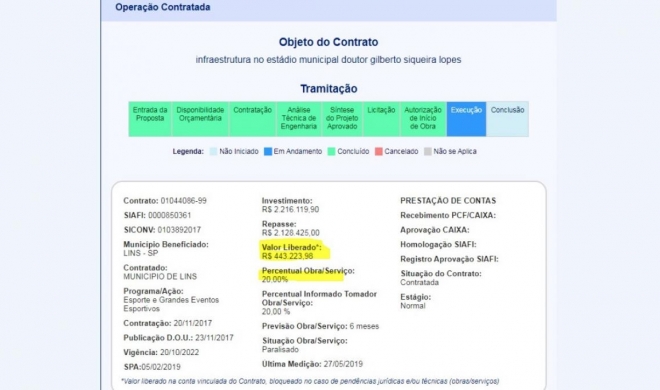The height and width of the screenshot is (390, 660).
Task: Click the stadium infrastructure description text
Action: [x=328, y=60]
